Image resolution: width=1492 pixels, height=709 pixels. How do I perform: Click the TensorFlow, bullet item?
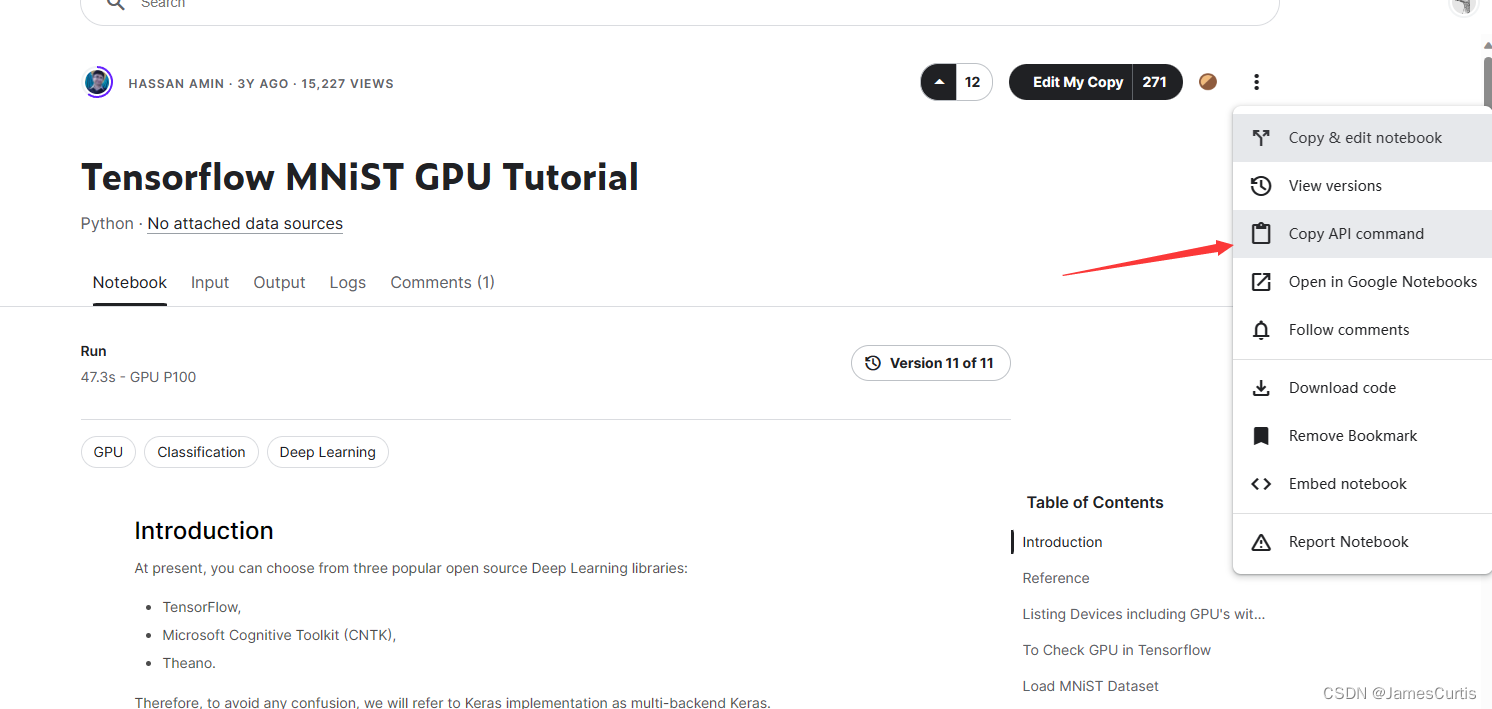(x=202, y=607)
